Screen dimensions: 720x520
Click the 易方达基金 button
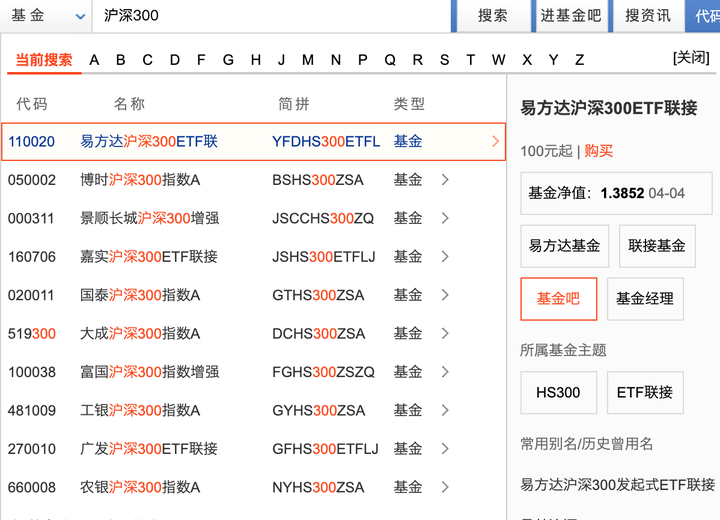(564, 246)
